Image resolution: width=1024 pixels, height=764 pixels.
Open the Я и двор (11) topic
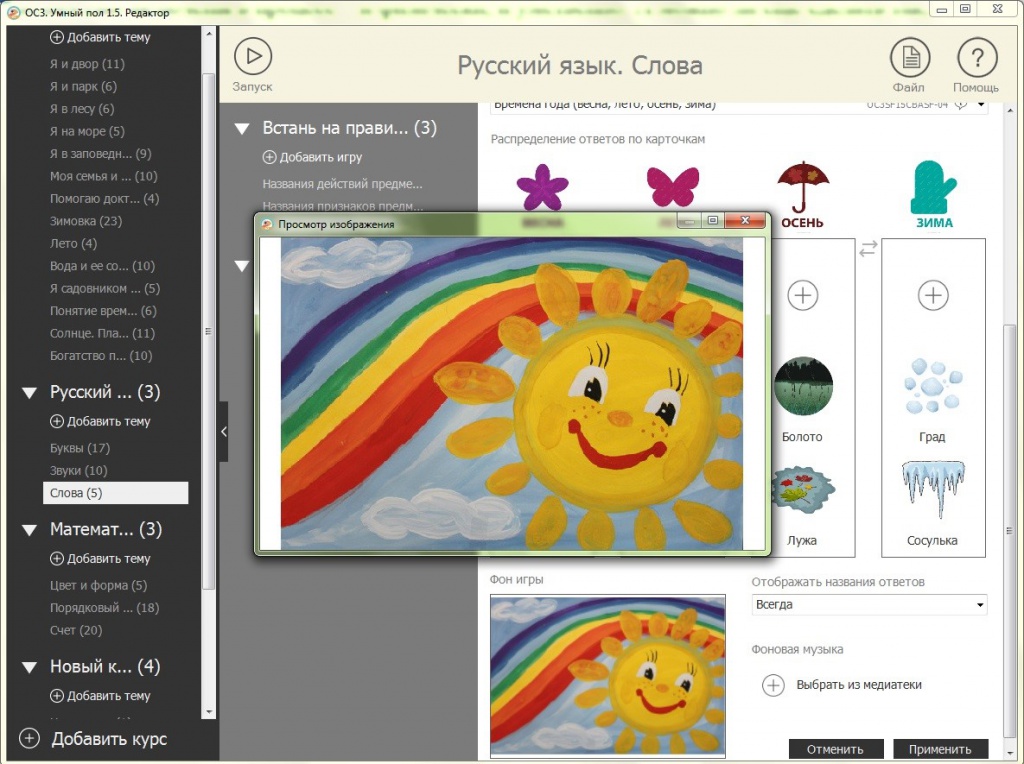pos(87,64)
